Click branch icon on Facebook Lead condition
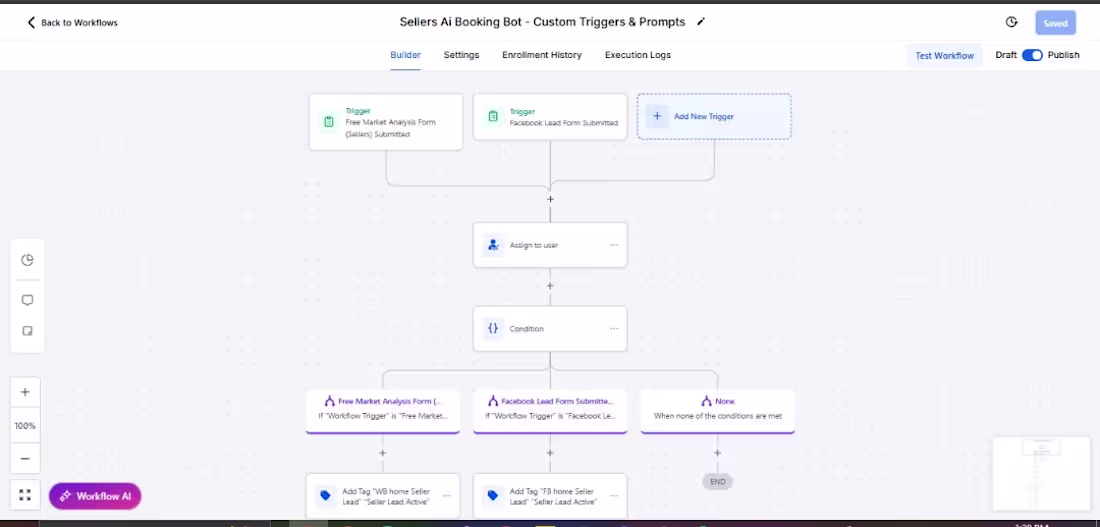This screenshot has height=527, width=1100. [493, 401]
